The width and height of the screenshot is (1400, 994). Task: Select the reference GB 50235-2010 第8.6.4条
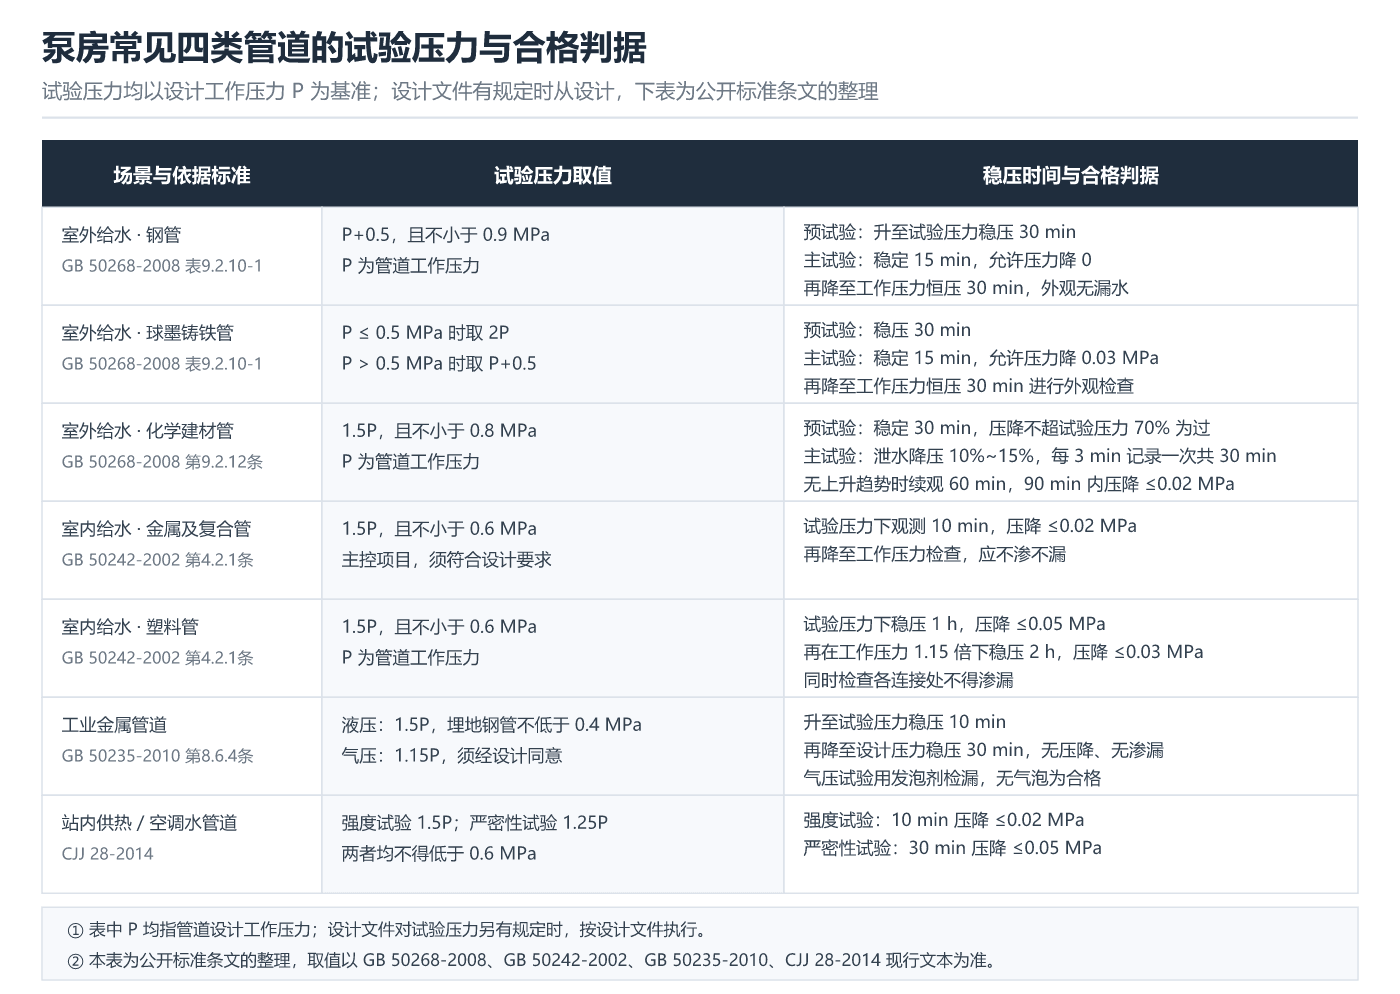pos(158,756)
